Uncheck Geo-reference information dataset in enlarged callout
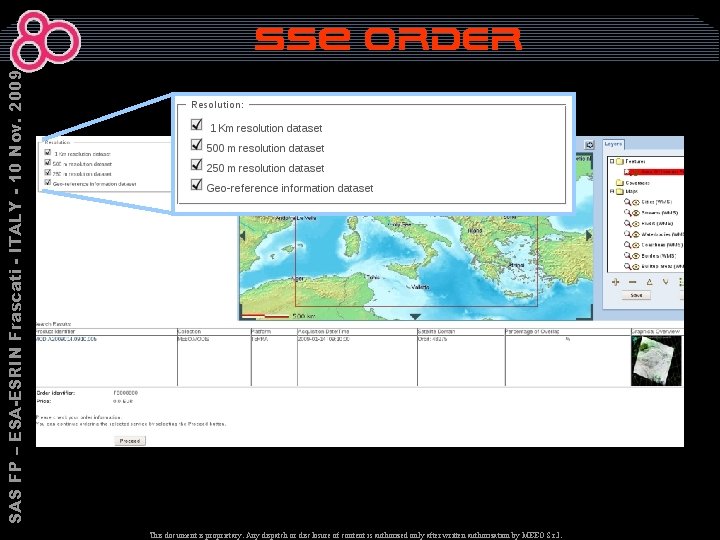720x540 pixels. [197, 185]
